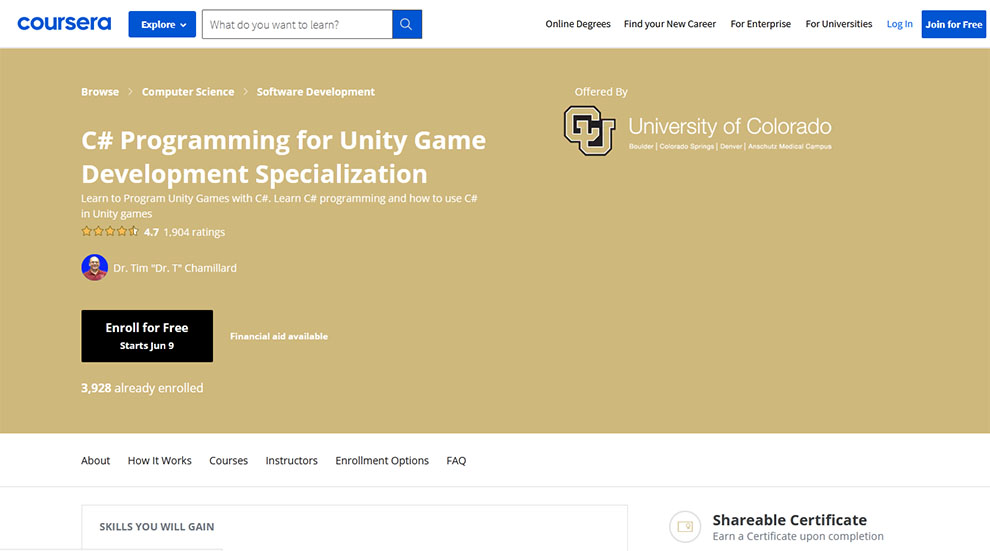The image size is (990, 551).
Task: Click the Offered By label
Action: tap(601, 92)
